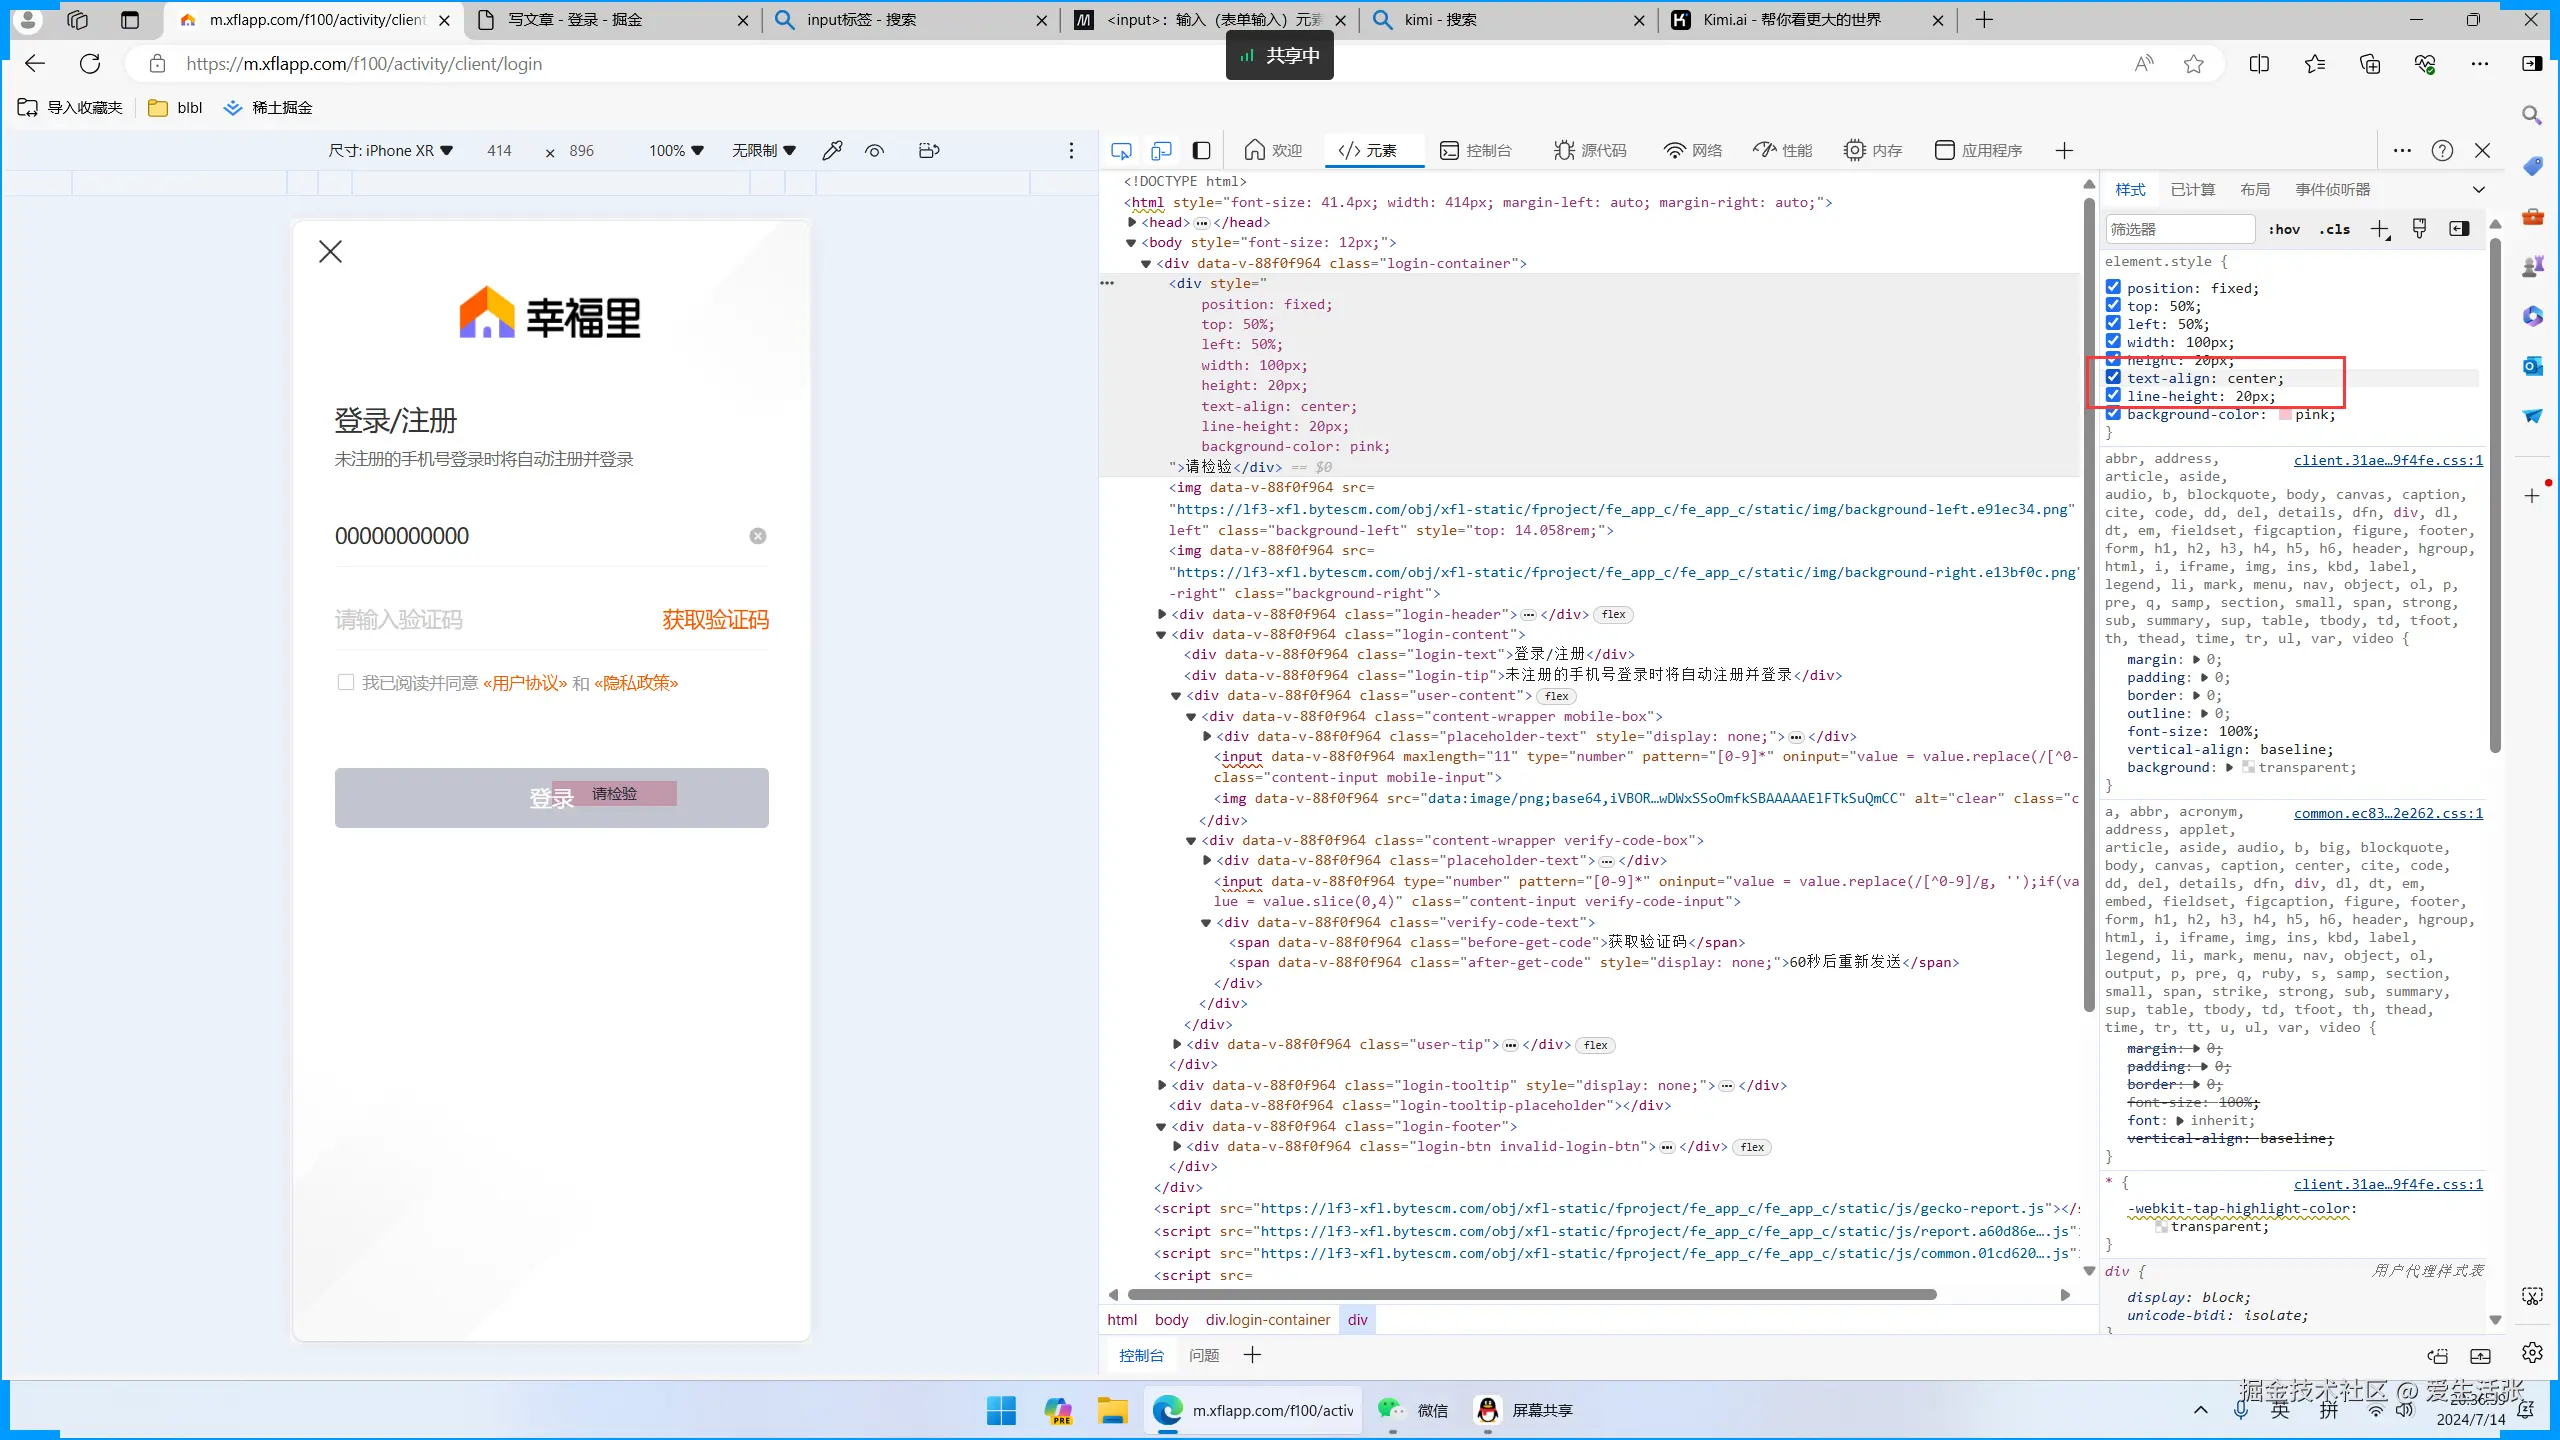This screenshot has width=2560, height=1440.
Task: Click the eyedropper icon in device toolbar
Action: 831,150
